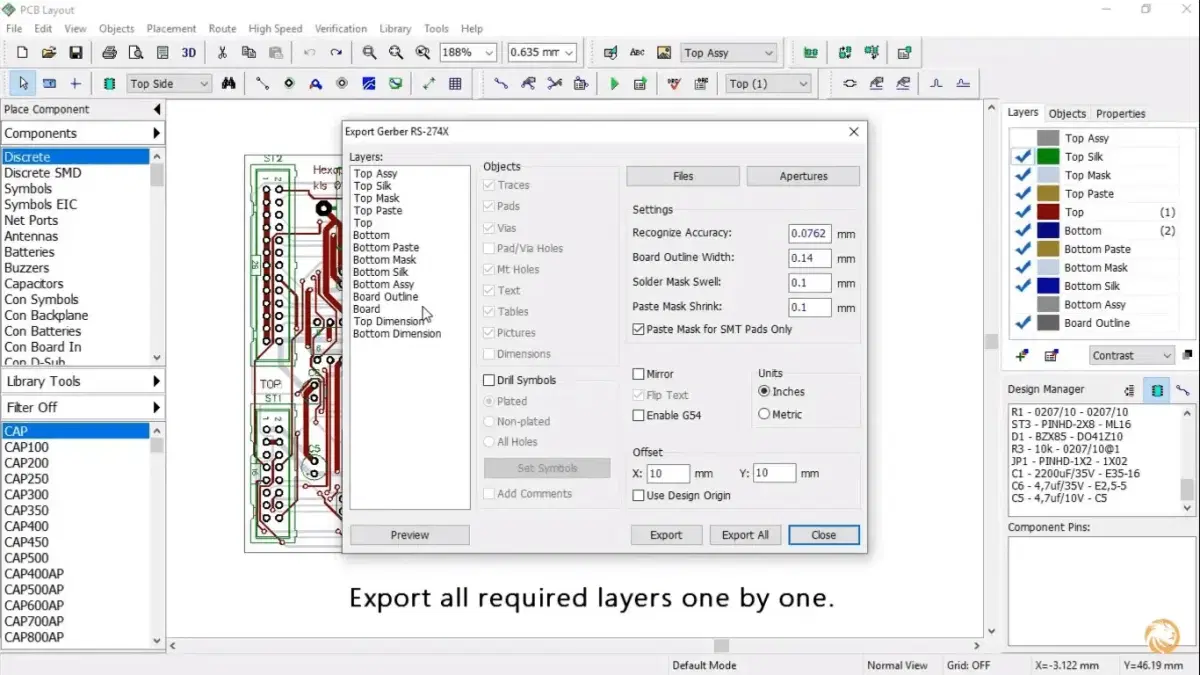Click the Cut scissors icon
The height and width of the screenshot is (675, 1200).
[222, 53]
